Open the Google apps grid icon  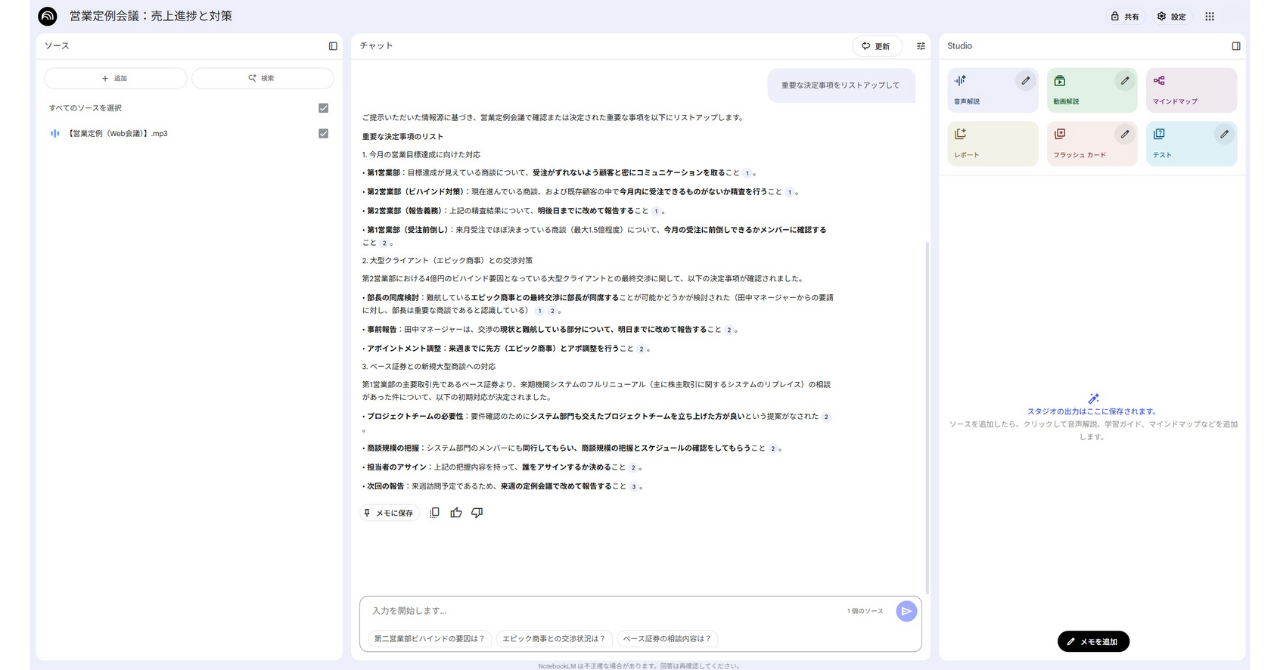point(1210,17)
